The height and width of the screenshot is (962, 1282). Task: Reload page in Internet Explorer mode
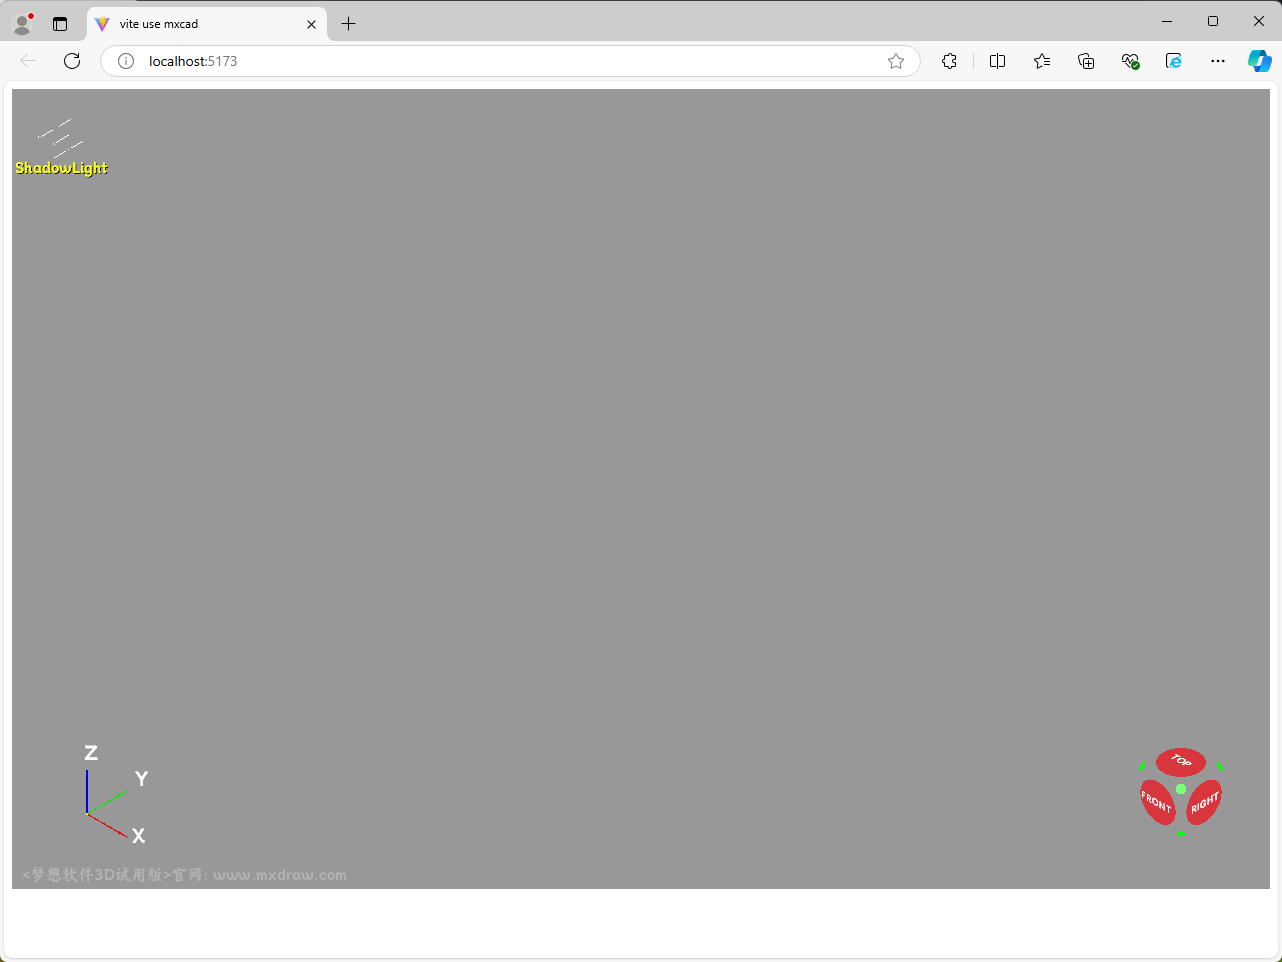pos(1174,61)
